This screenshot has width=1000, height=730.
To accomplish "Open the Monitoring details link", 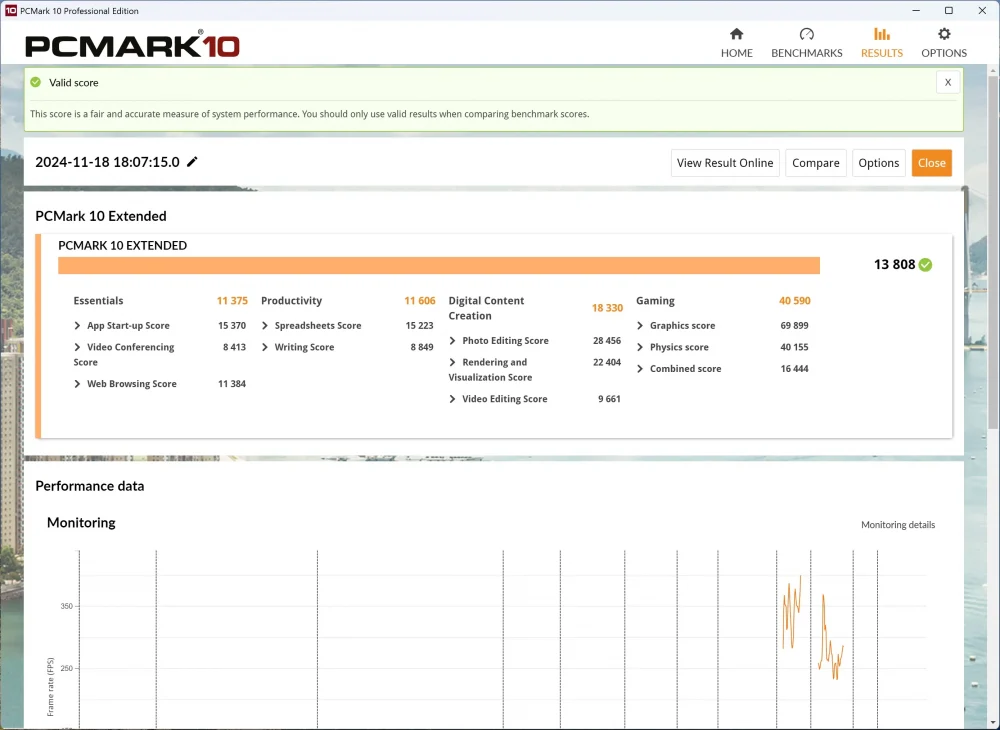I will click(898, 525).
